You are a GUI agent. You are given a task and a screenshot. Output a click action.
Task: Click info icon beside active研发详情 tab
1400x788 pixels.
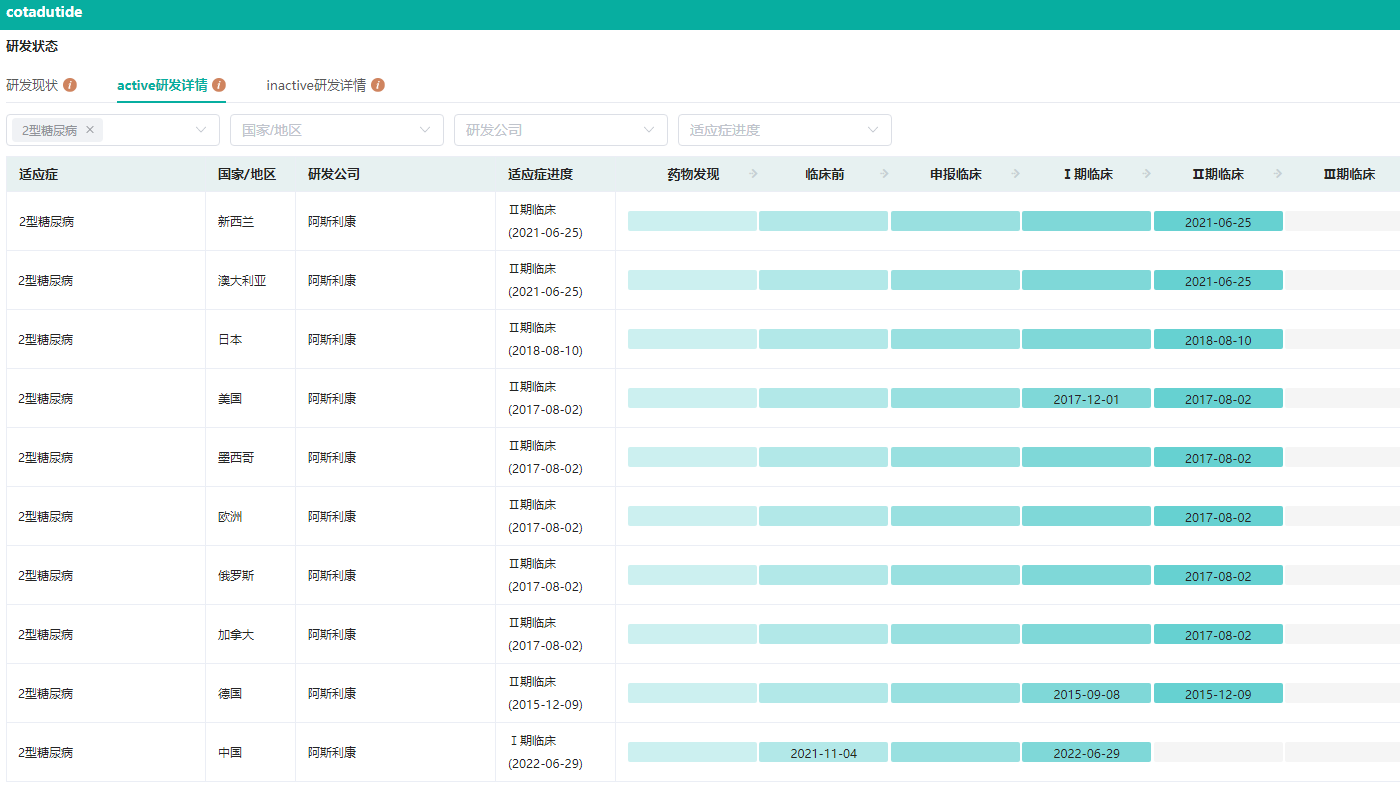pos(219,85)
